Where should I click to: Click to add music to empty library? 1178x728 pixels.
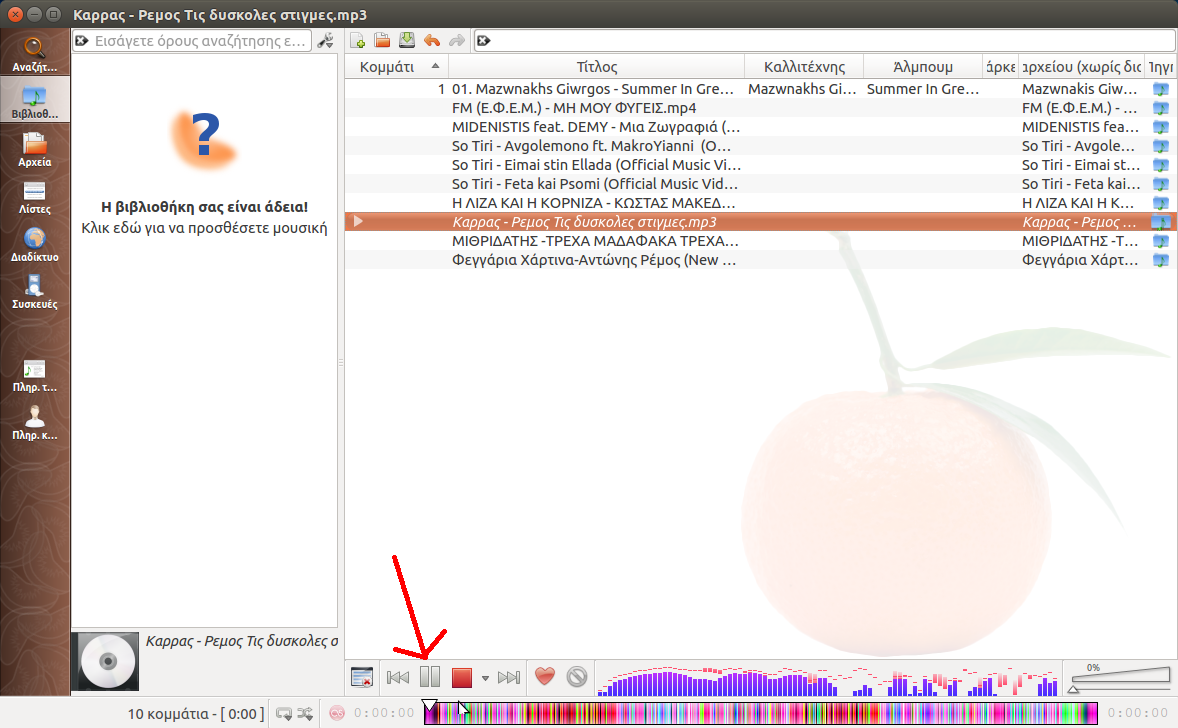click(x=204, y=228)
